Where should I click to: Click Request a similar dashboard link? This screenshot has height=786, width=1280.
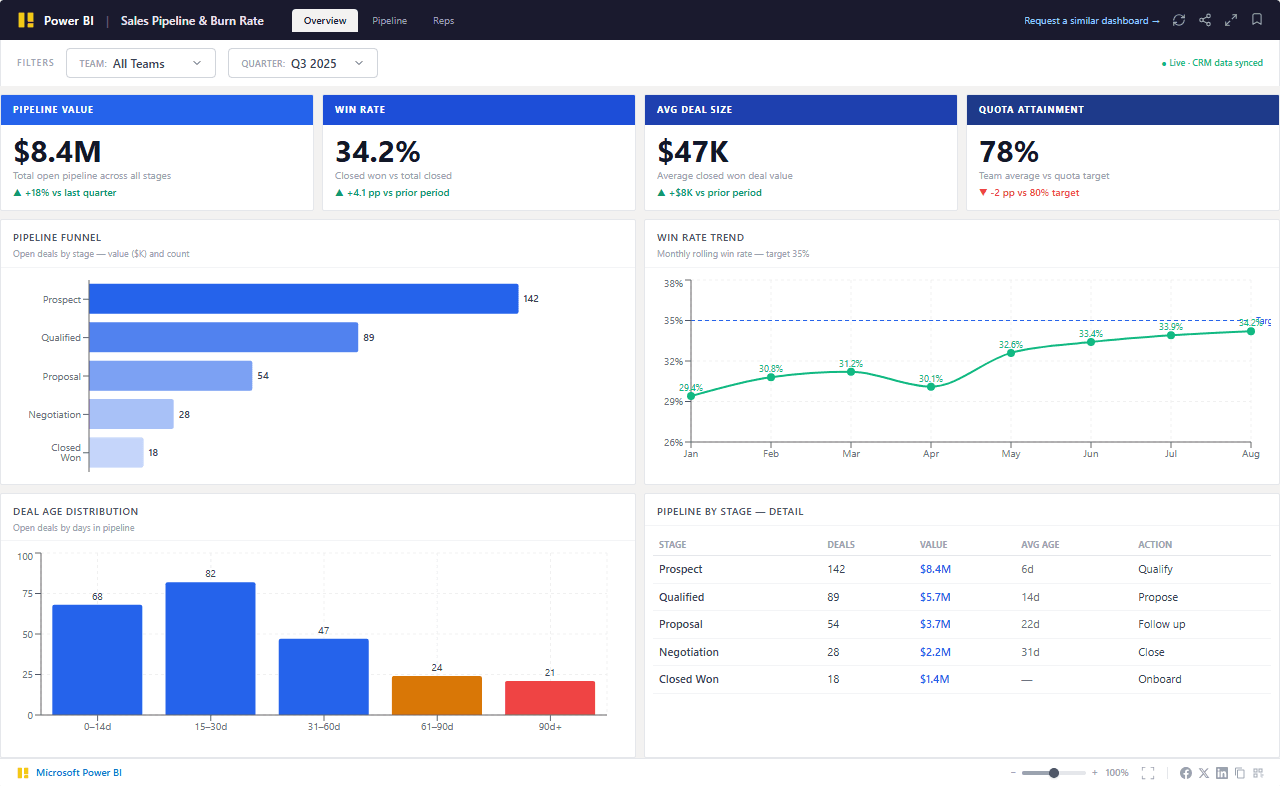1092,21
